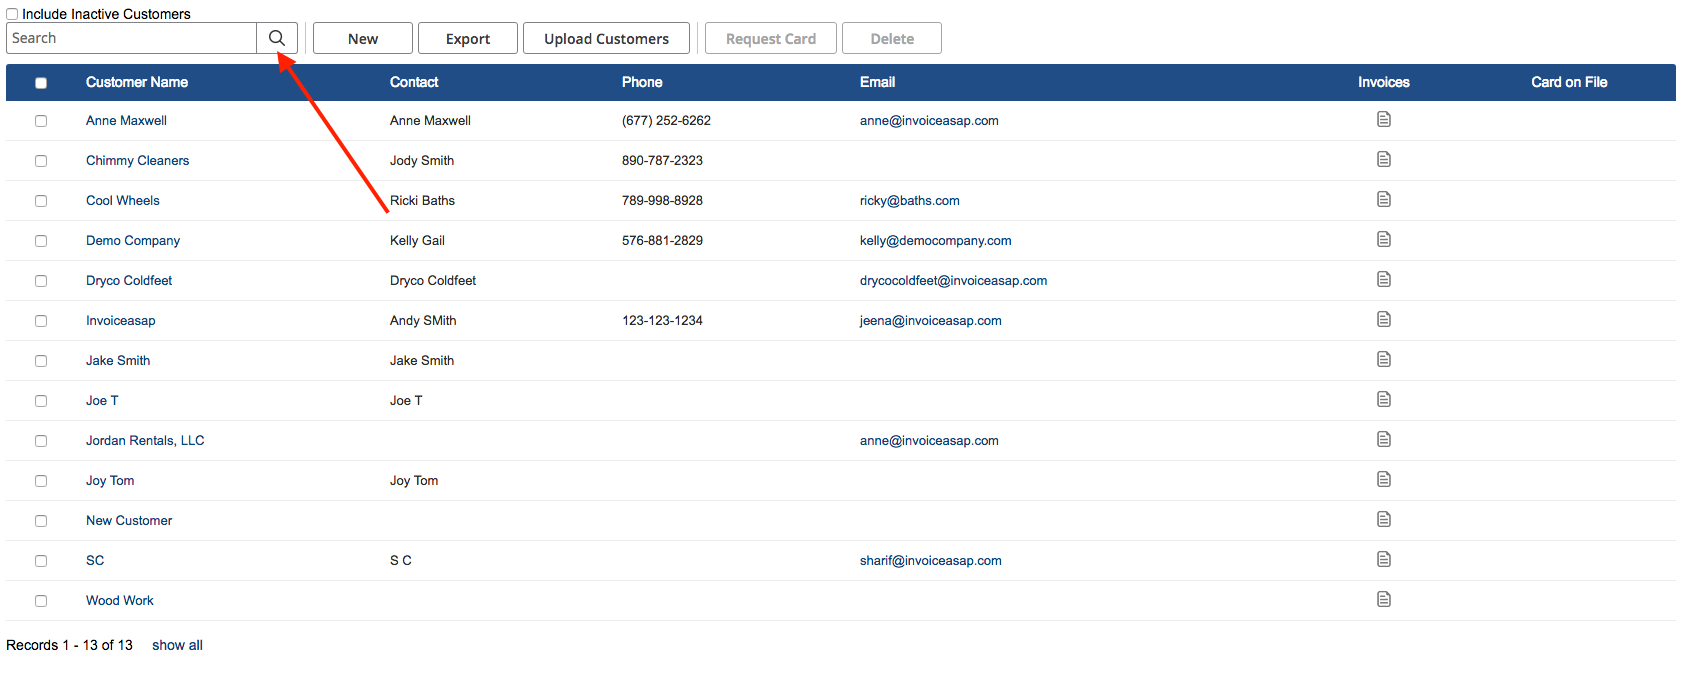View invoices icon for Wood Work
Viewport: 1690px width, 683px height.
tap(1383, 600)
